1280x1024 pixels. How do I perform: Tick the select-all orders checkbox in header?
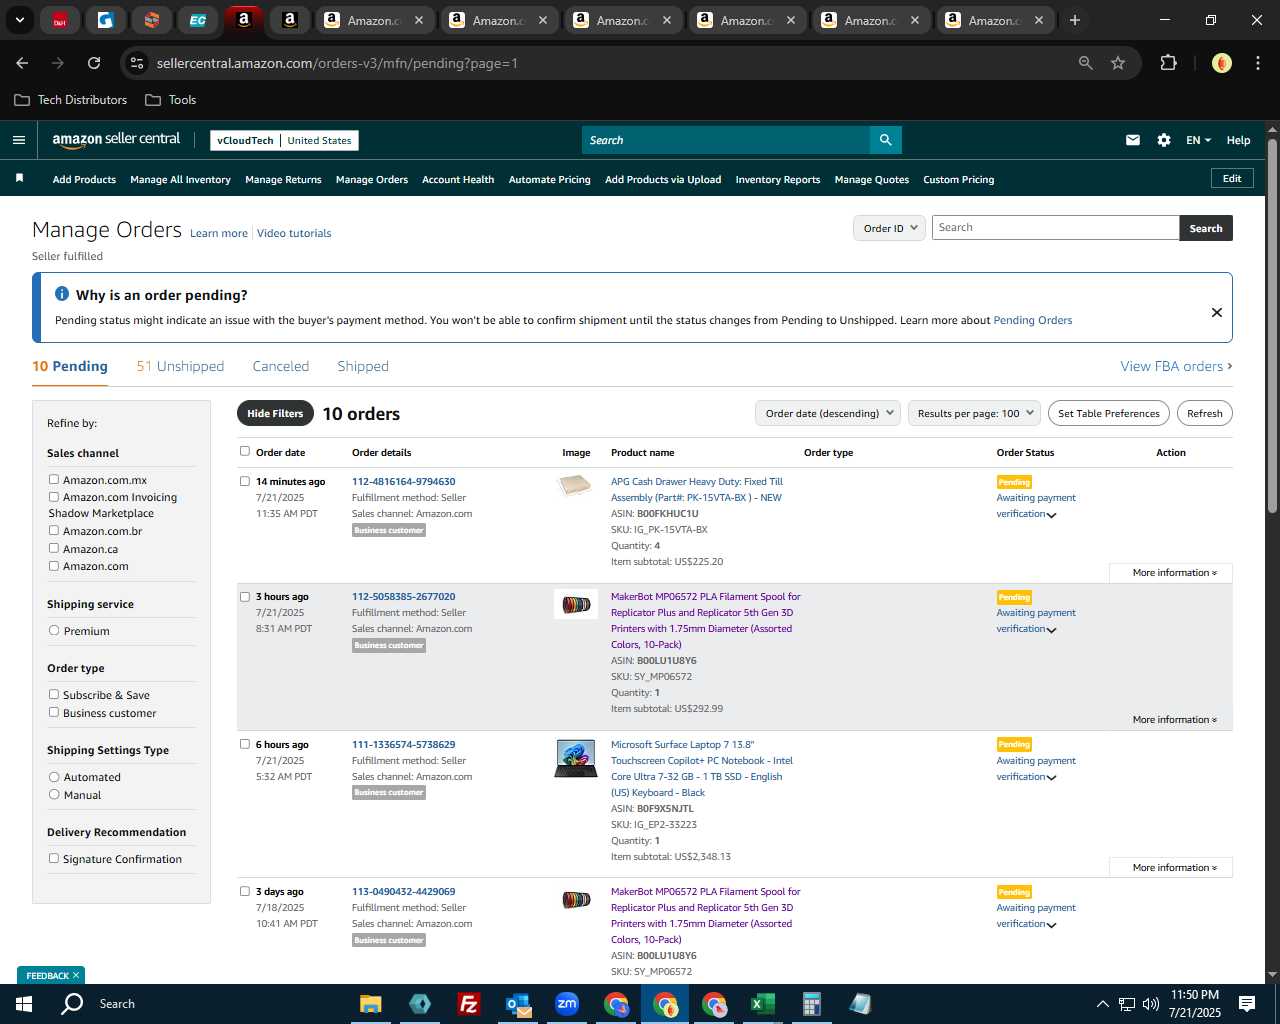click(245, 451)
